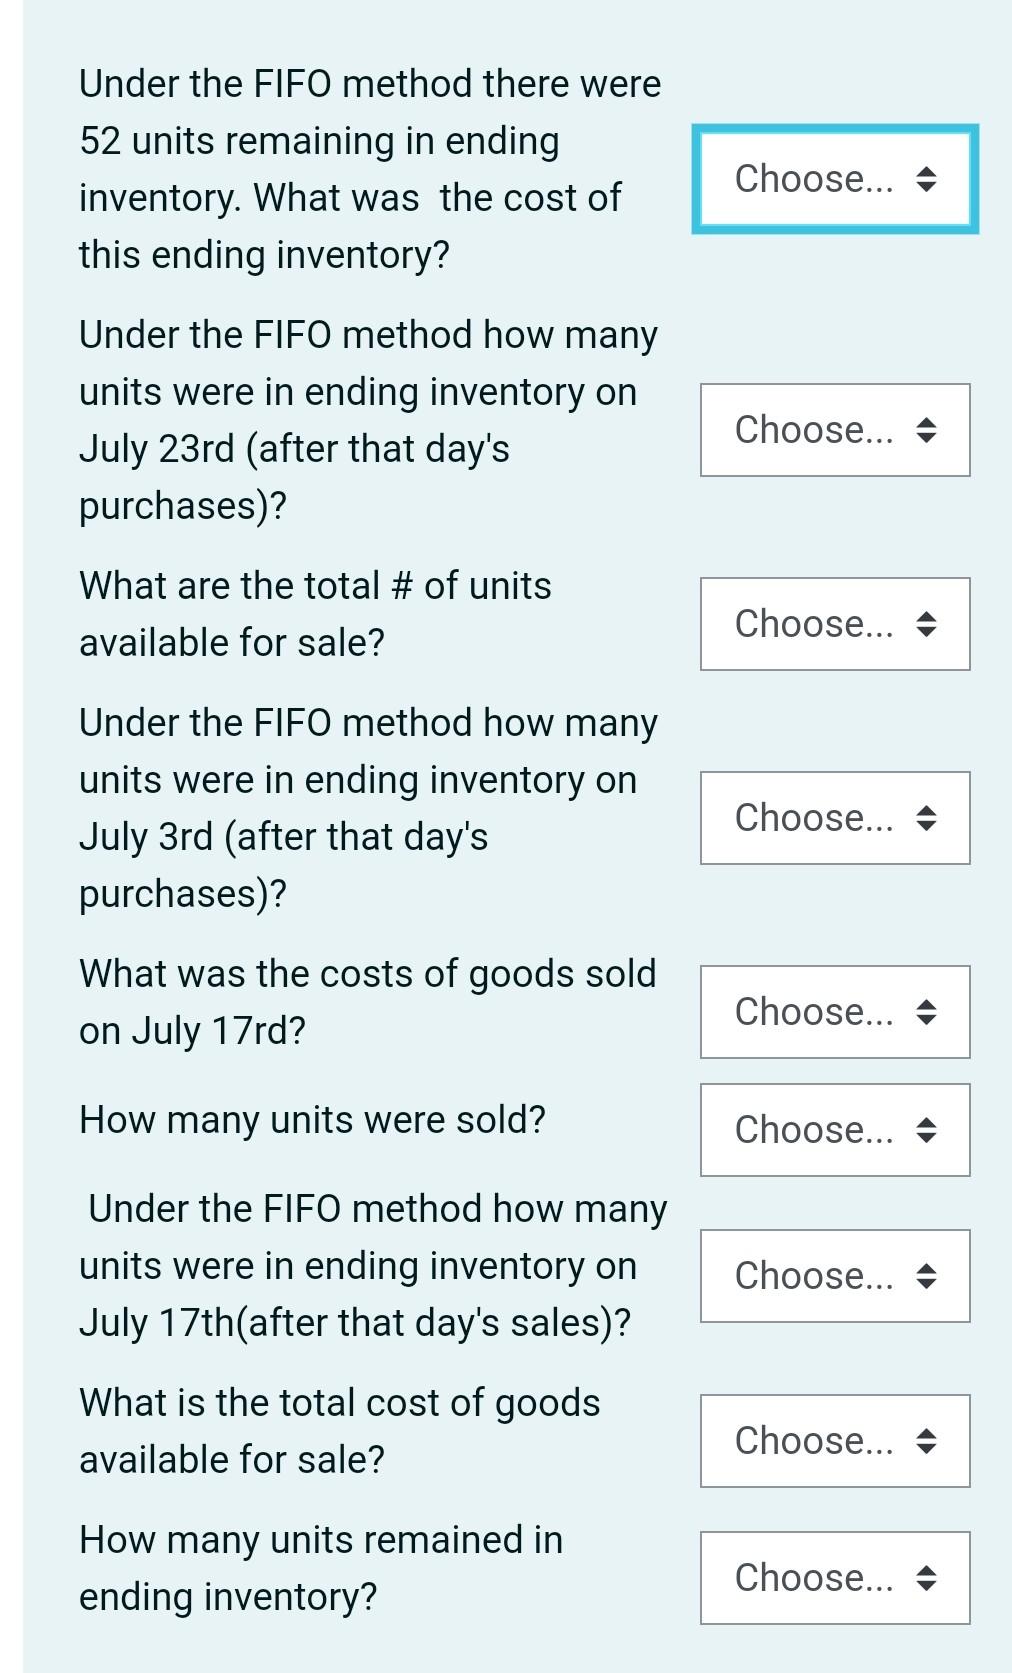Open the July 17th ending inventory dropdown
This screenshot has width=1012, height=1673.
tap(833, 1276)
